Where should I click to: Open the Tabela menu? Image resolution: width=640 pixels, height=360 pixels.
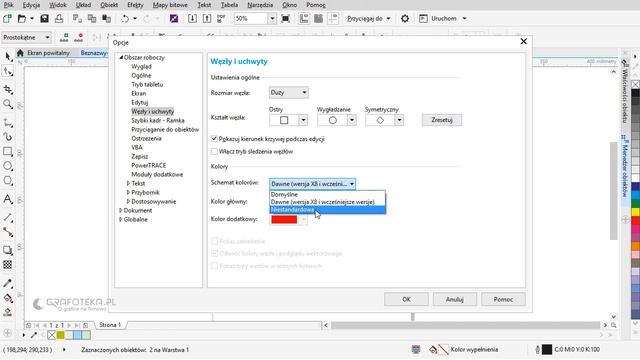[x=229, y=5]
